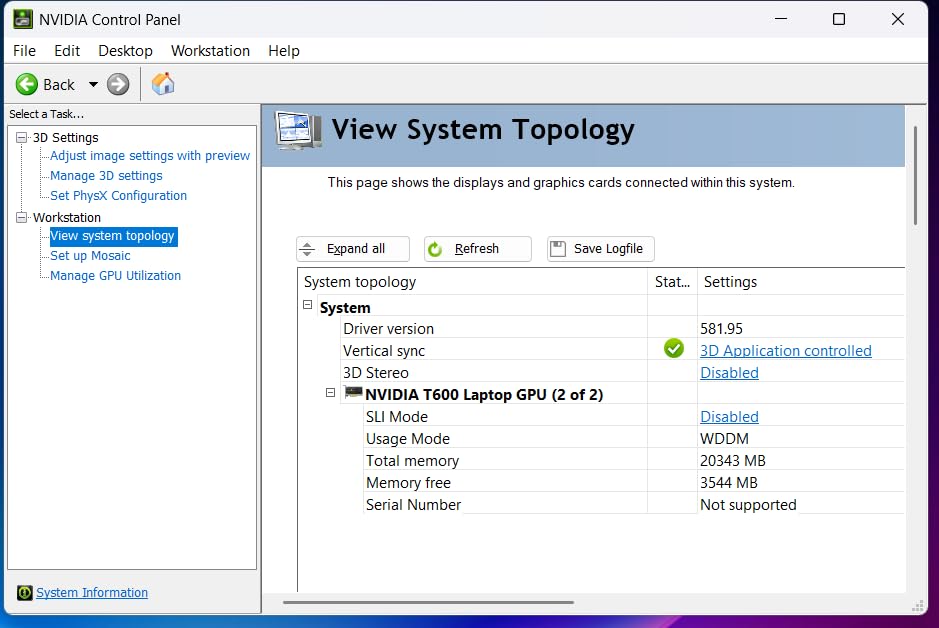This screenshot has height=628, width=939.
Task: Click the Home icon in toolbar
Action: (x=163, y=84)
